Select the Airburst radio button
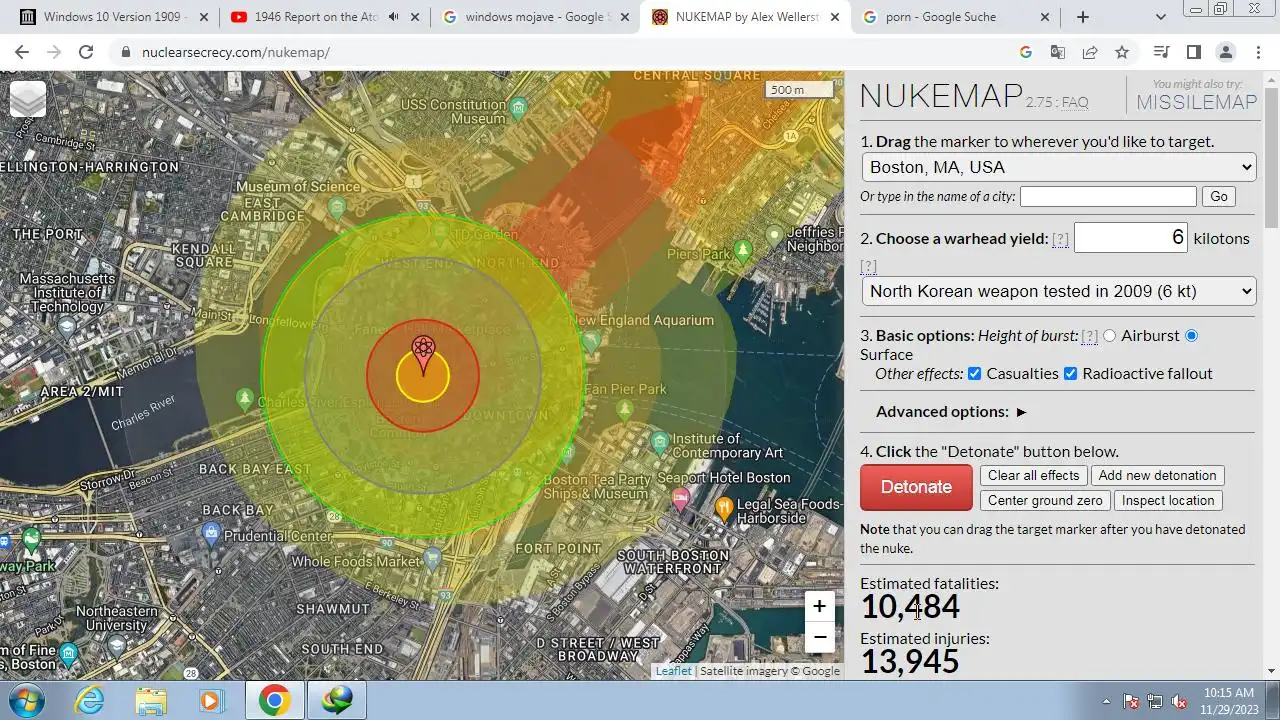1280x720 pixels. (1109, 336)
